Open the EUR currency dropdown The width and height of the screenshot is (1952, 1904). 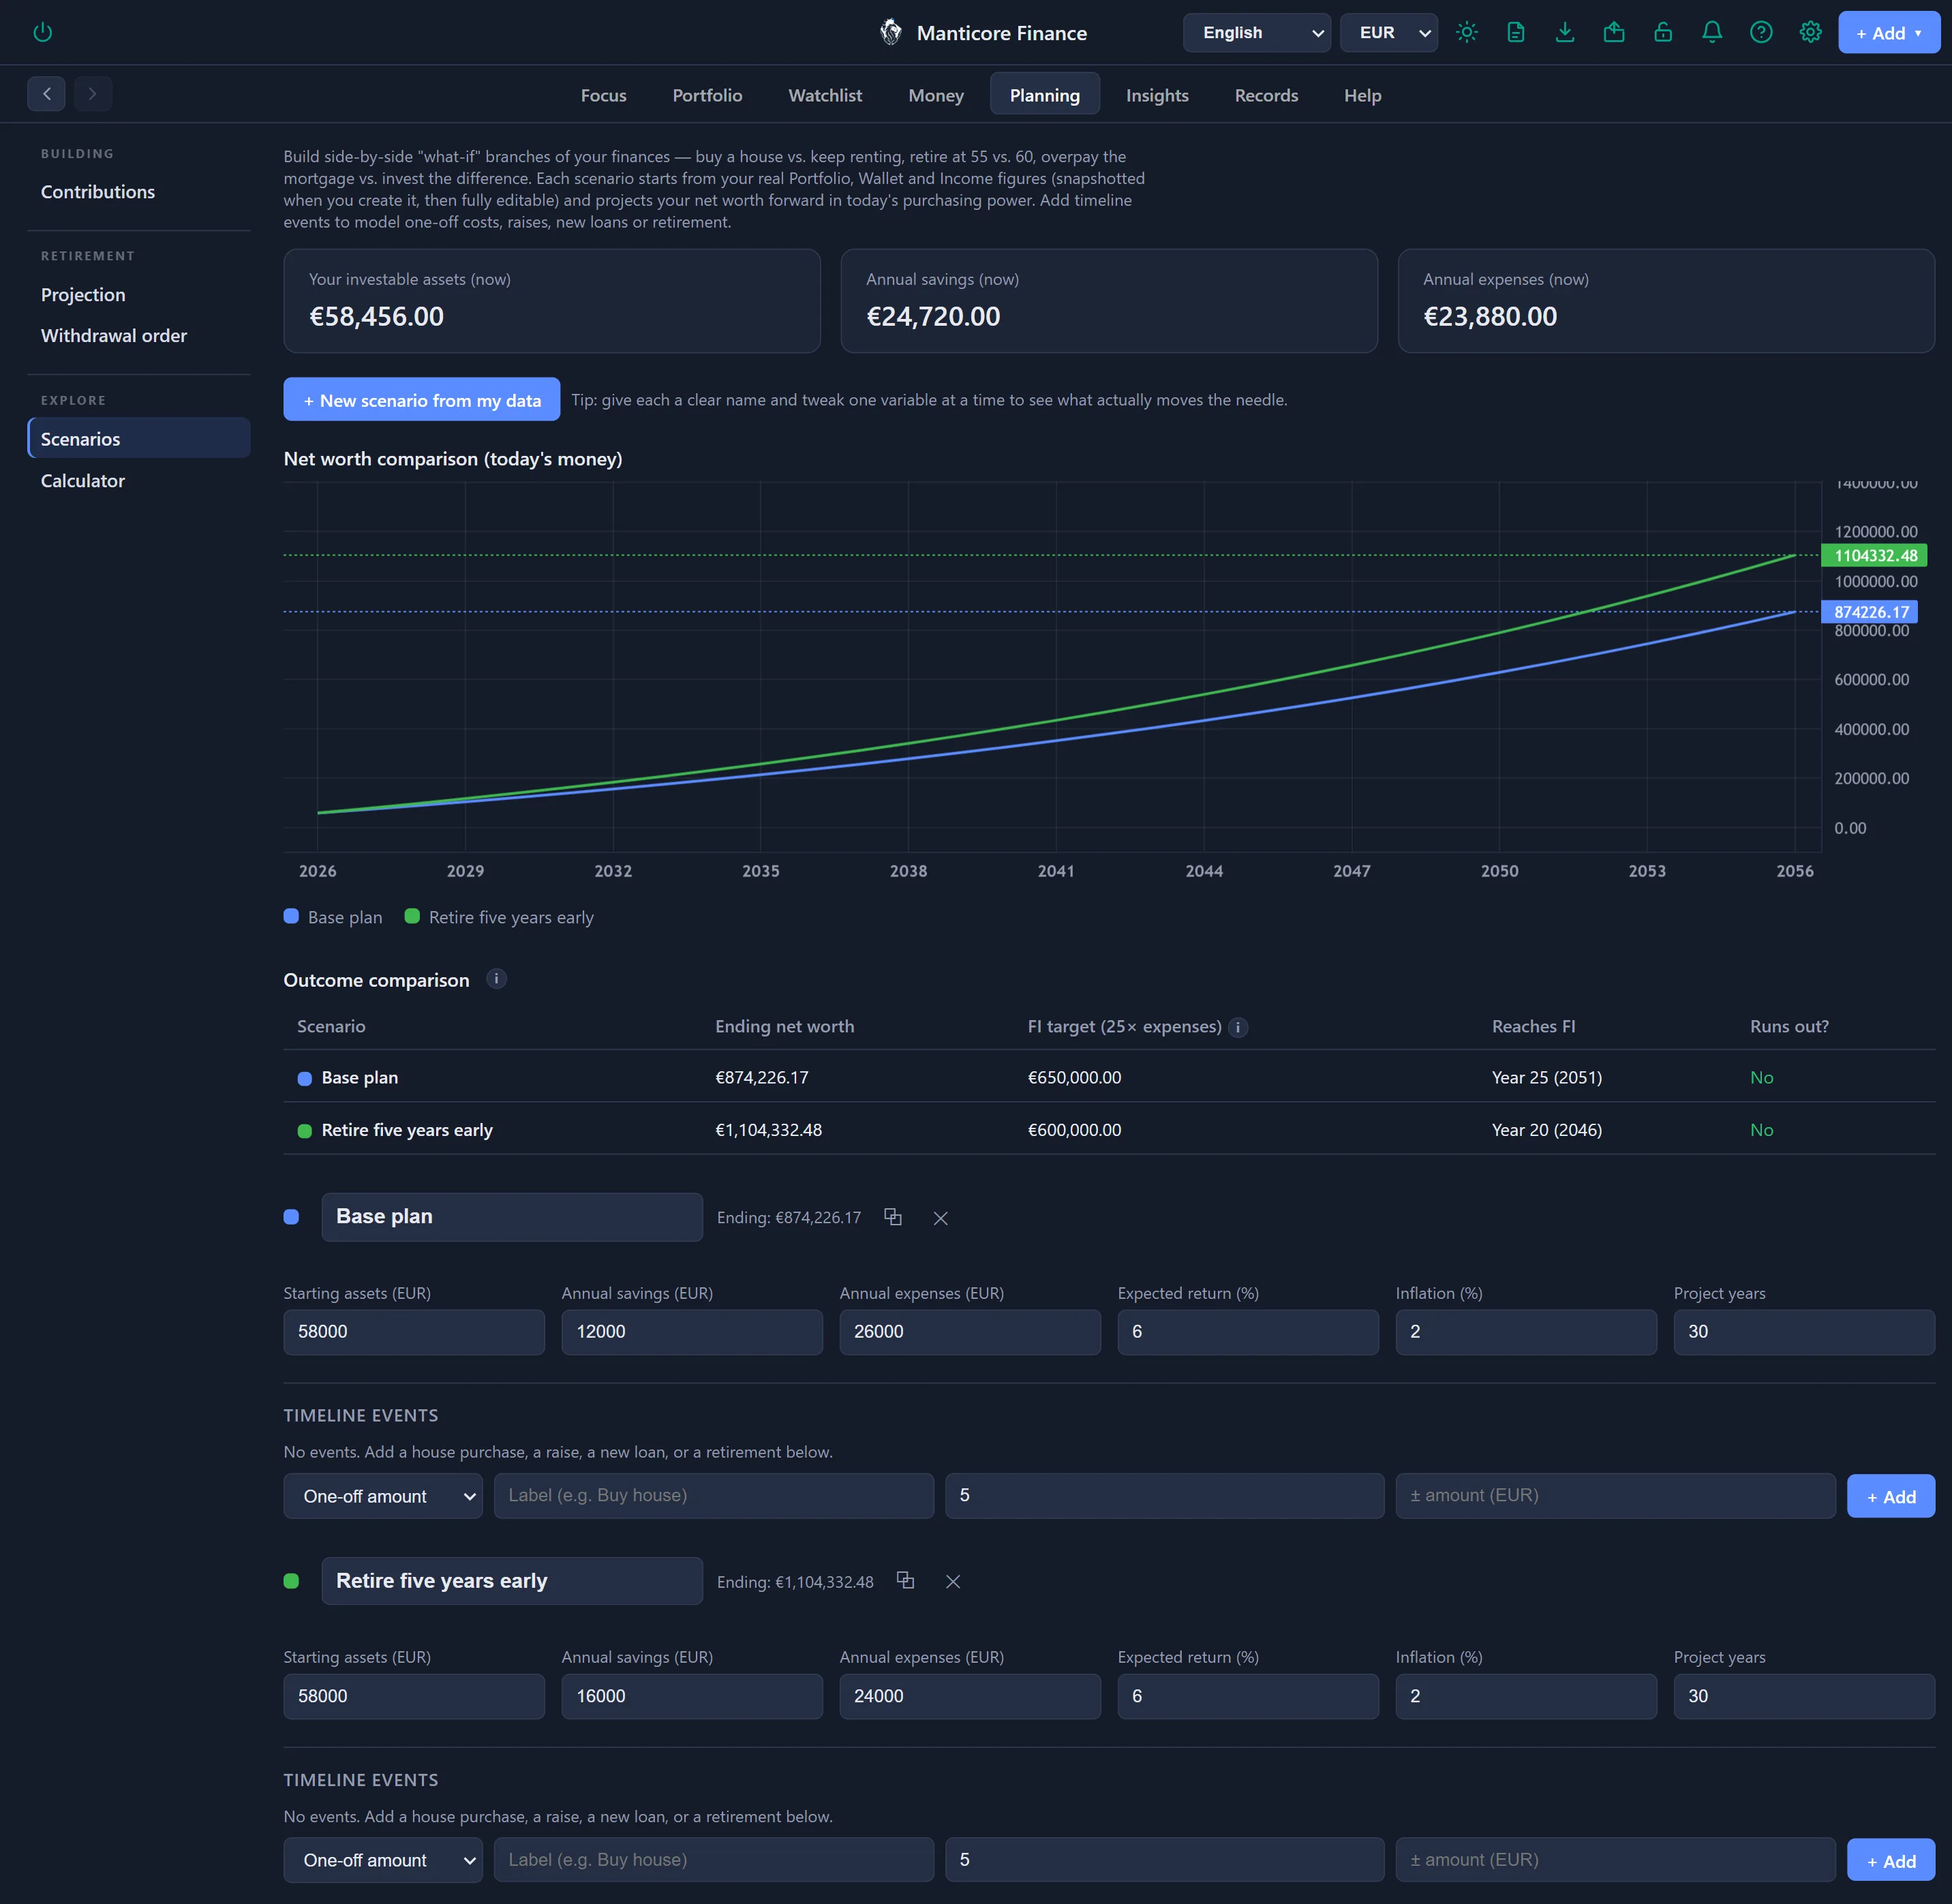point(1388,32)
